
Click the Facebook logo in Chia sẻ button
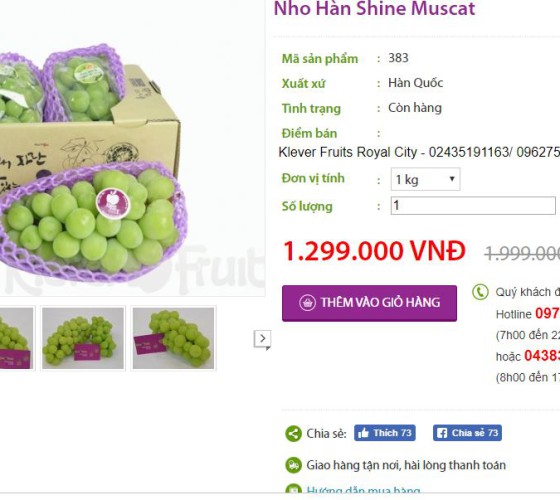442,433
